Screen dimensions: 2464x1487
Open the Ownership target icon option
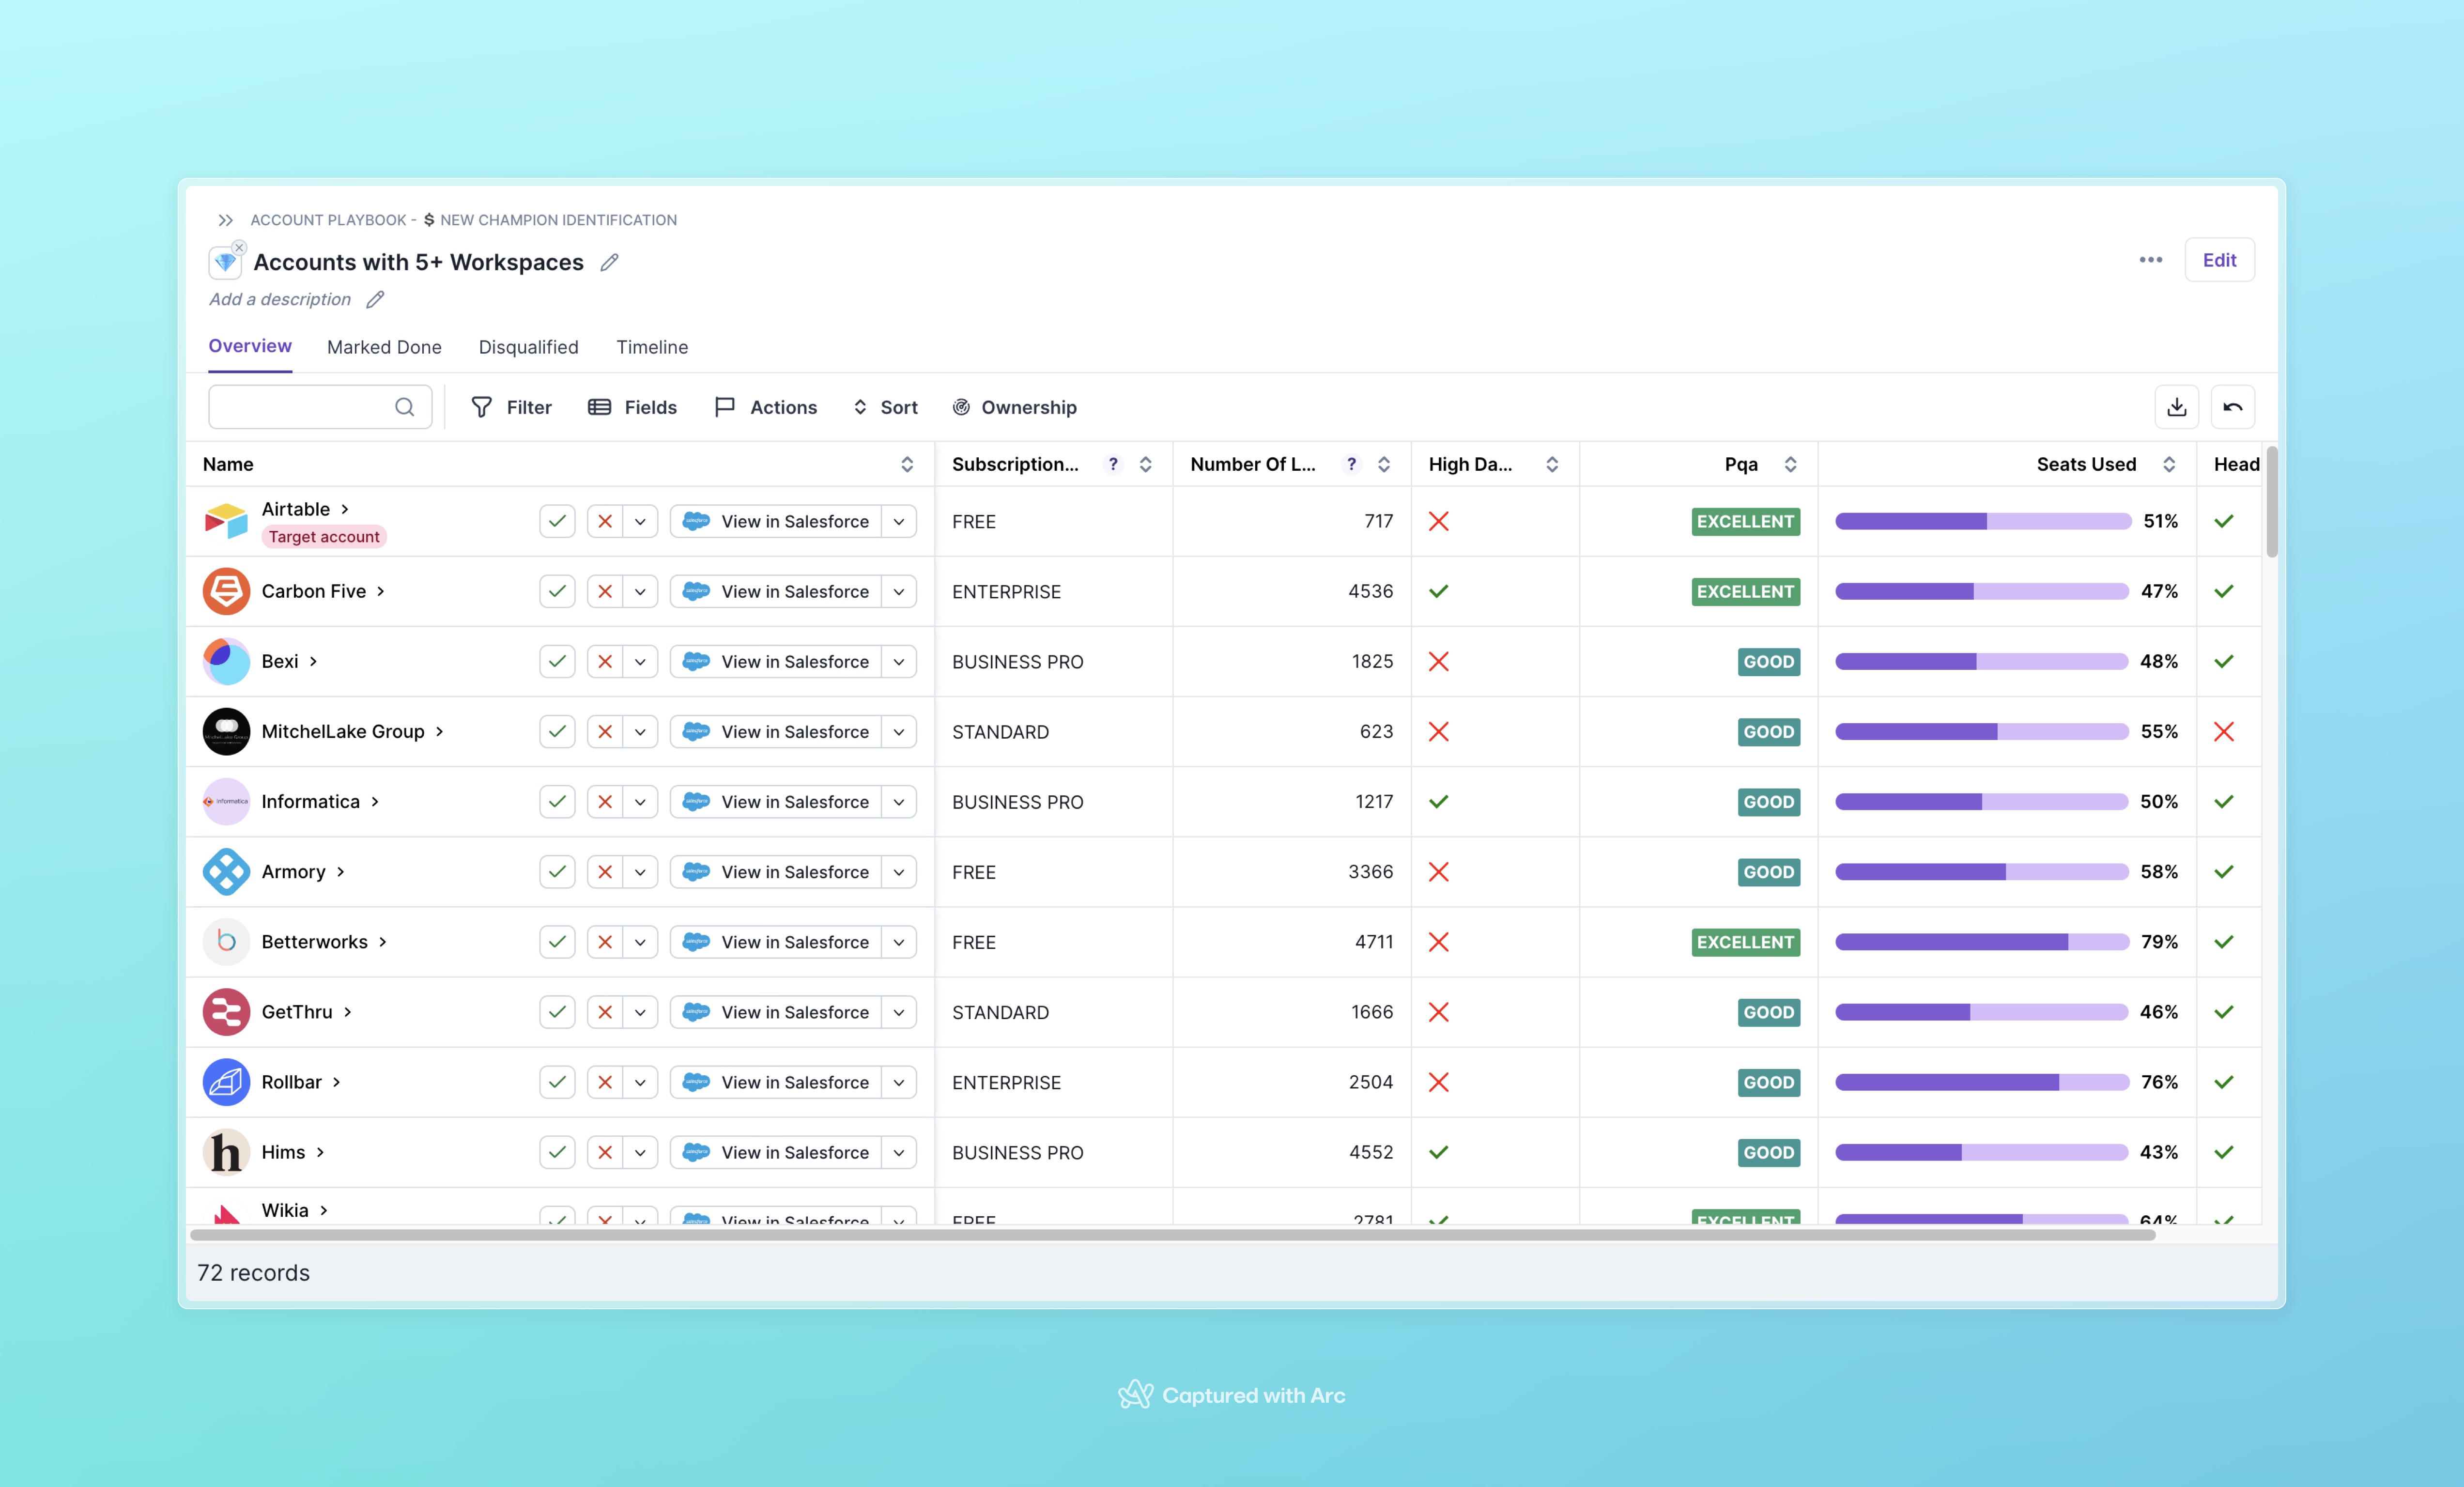[961, 407]
